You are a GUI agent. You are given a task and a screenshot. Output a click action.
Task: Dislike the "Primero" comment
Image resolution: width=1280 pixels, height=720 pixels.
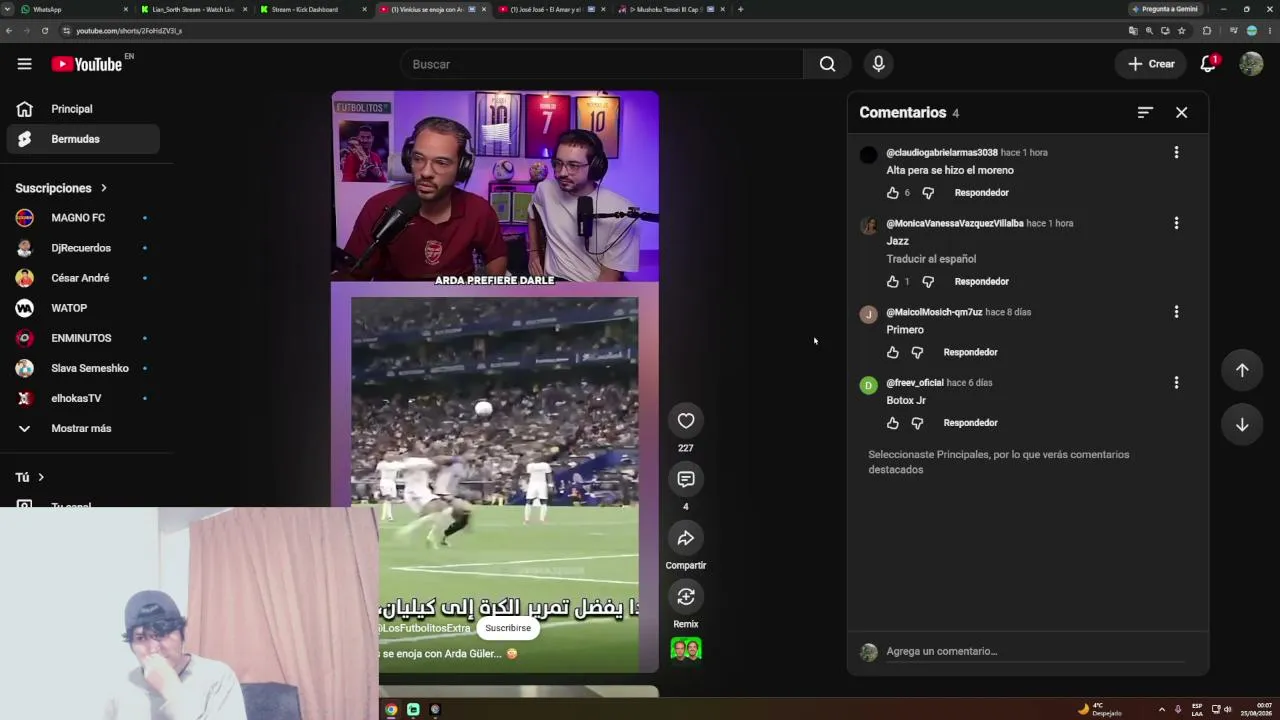(917, 352)
